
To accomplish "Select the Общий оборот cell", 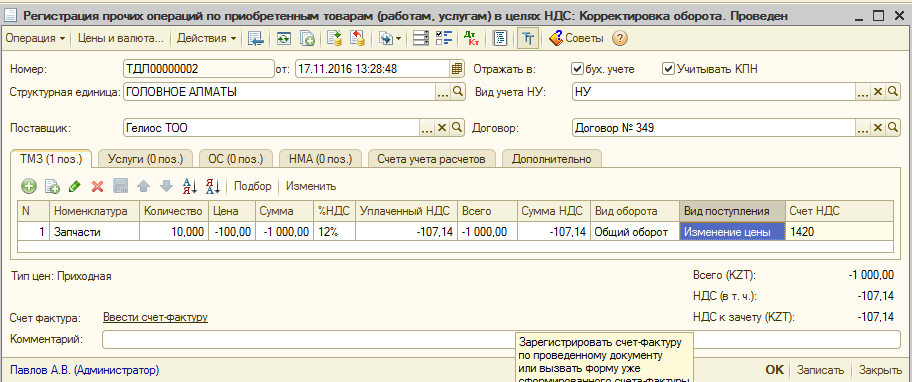I will pyautogui.click(x=635, y=232).
